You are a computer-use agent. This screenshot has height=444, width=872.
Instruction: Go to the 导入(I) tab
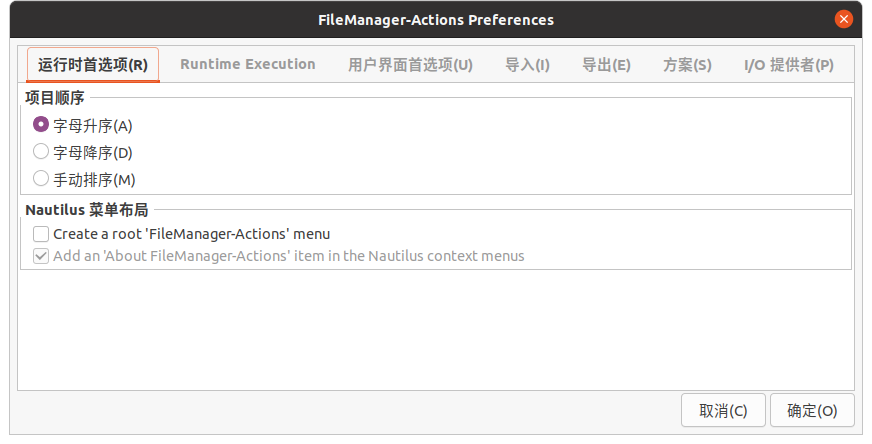tap(527, 65)
